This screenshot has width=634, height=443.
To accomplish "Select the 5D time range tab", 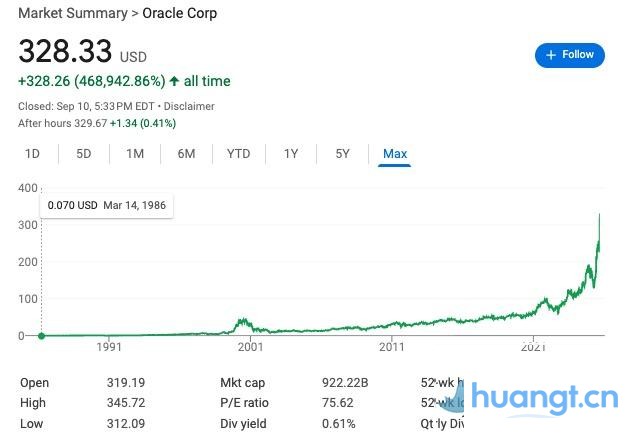I will 84,154.
